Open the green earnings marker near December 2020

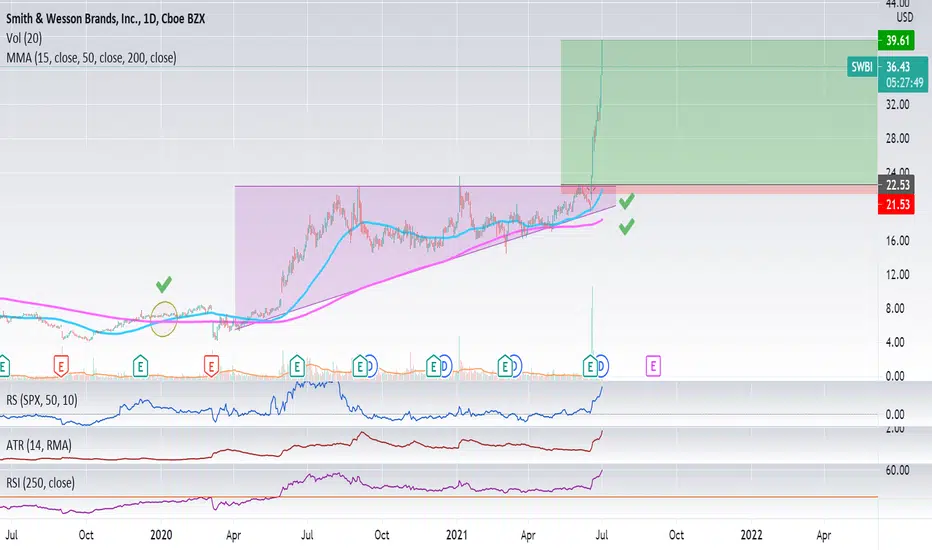coord(433,366)
